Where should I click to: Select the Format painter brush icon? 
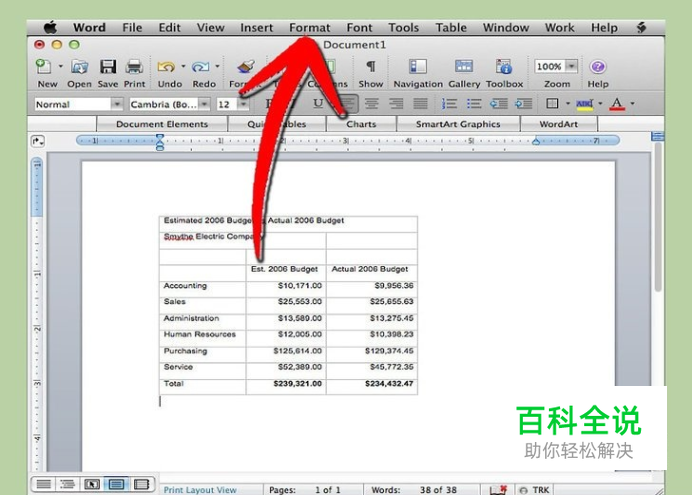[245, 67]
